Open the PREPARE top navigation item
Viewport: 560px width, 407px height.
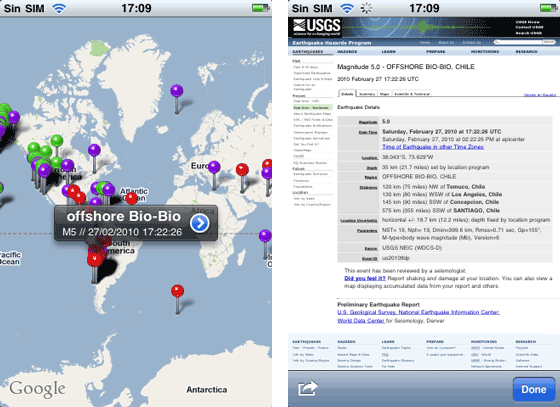[x=436, y=52]
